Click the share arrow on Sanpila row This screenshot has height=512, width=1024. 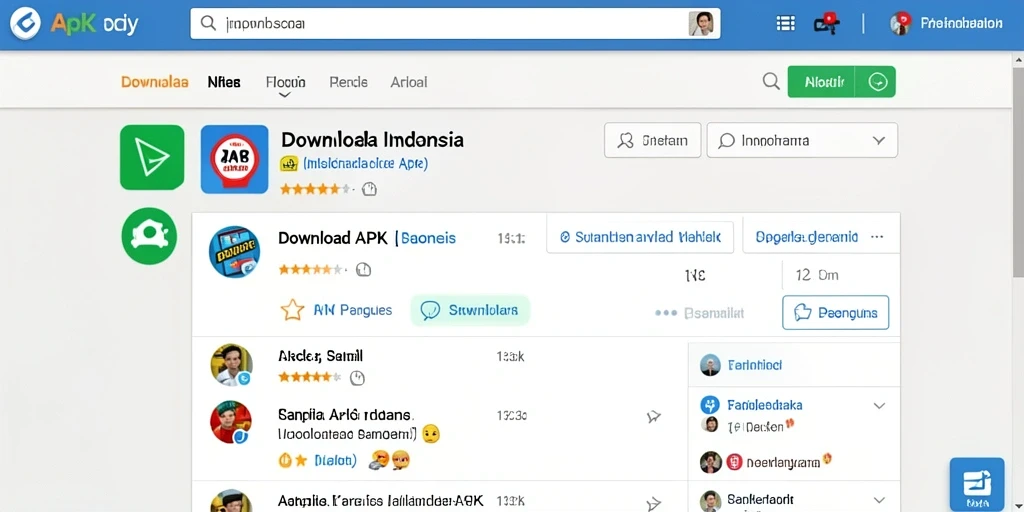tap(654, 416)
